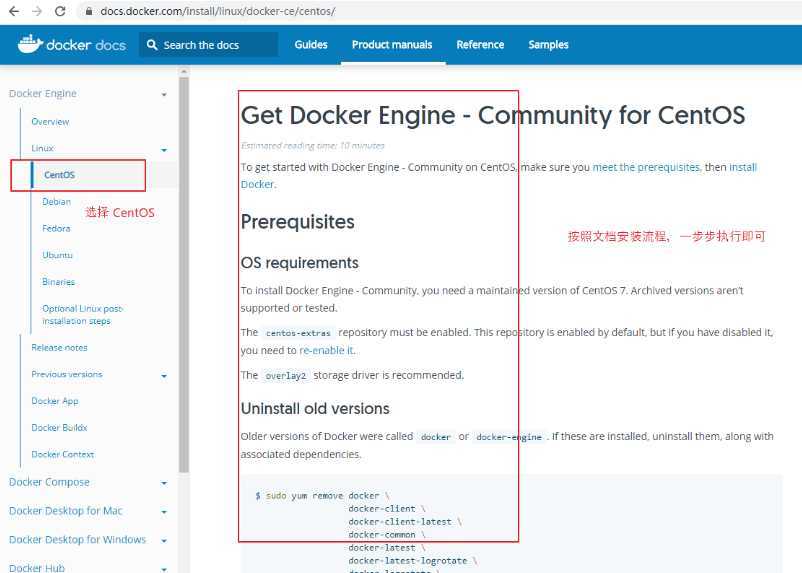The height and width of the screenshot is (573, 802).
Task: Collapse the Docker Engine section arrow
Action: 164,95
